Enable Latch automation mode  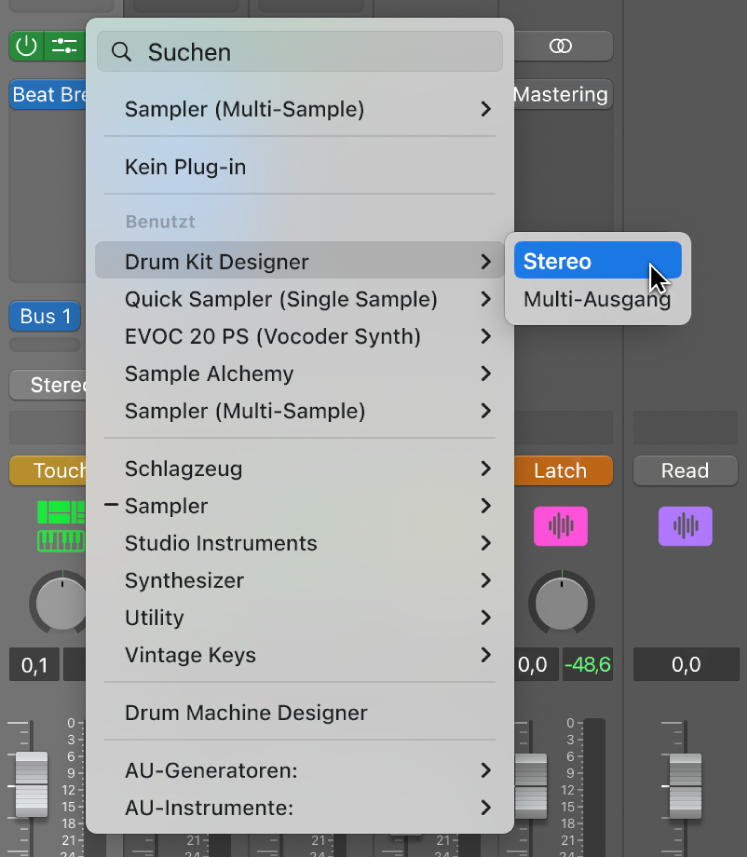tap(562, 470)
